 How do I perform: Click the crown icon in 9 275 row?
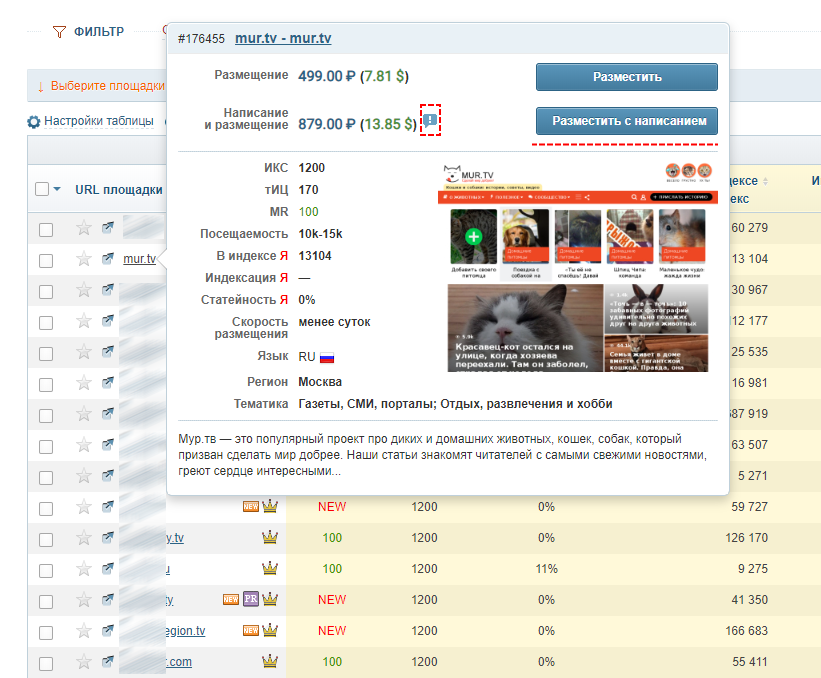coord(270,568)
